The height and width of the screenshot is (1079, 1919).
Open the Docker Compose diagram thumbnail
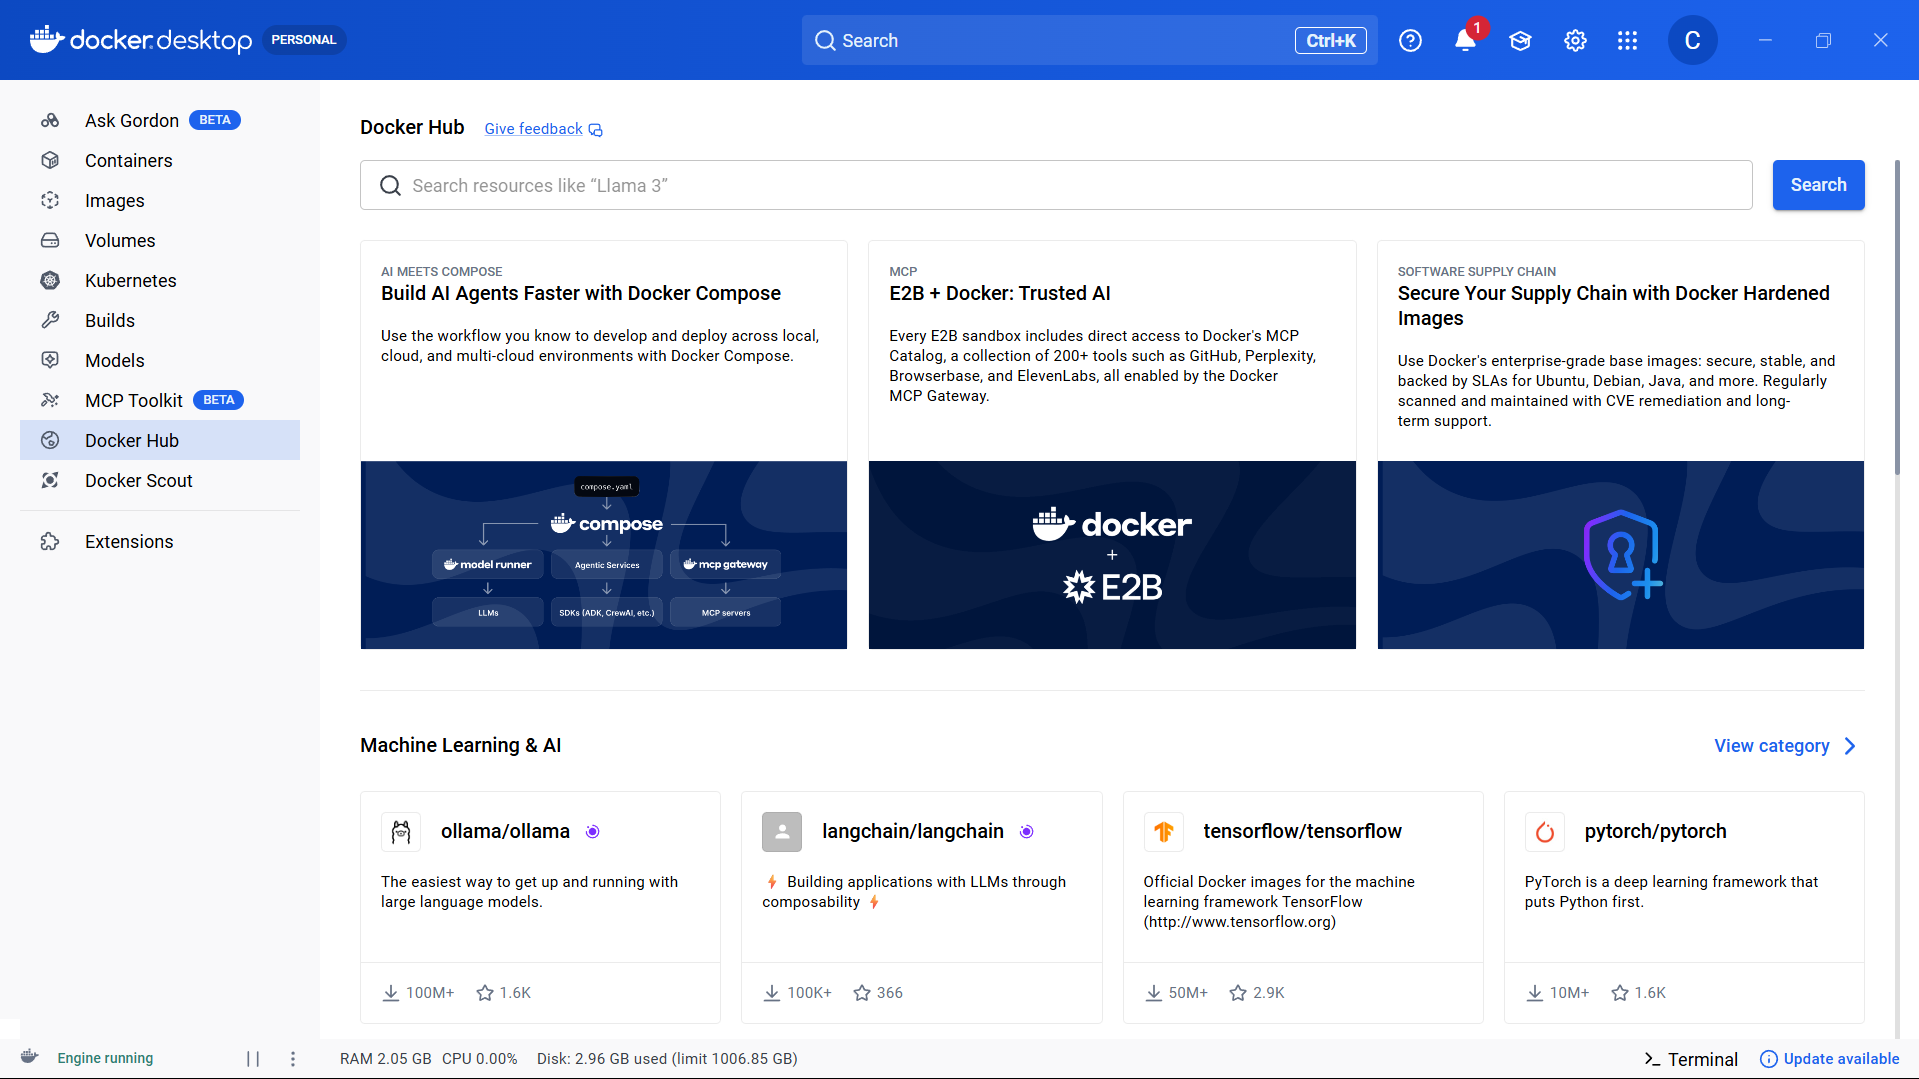point(604,555)
